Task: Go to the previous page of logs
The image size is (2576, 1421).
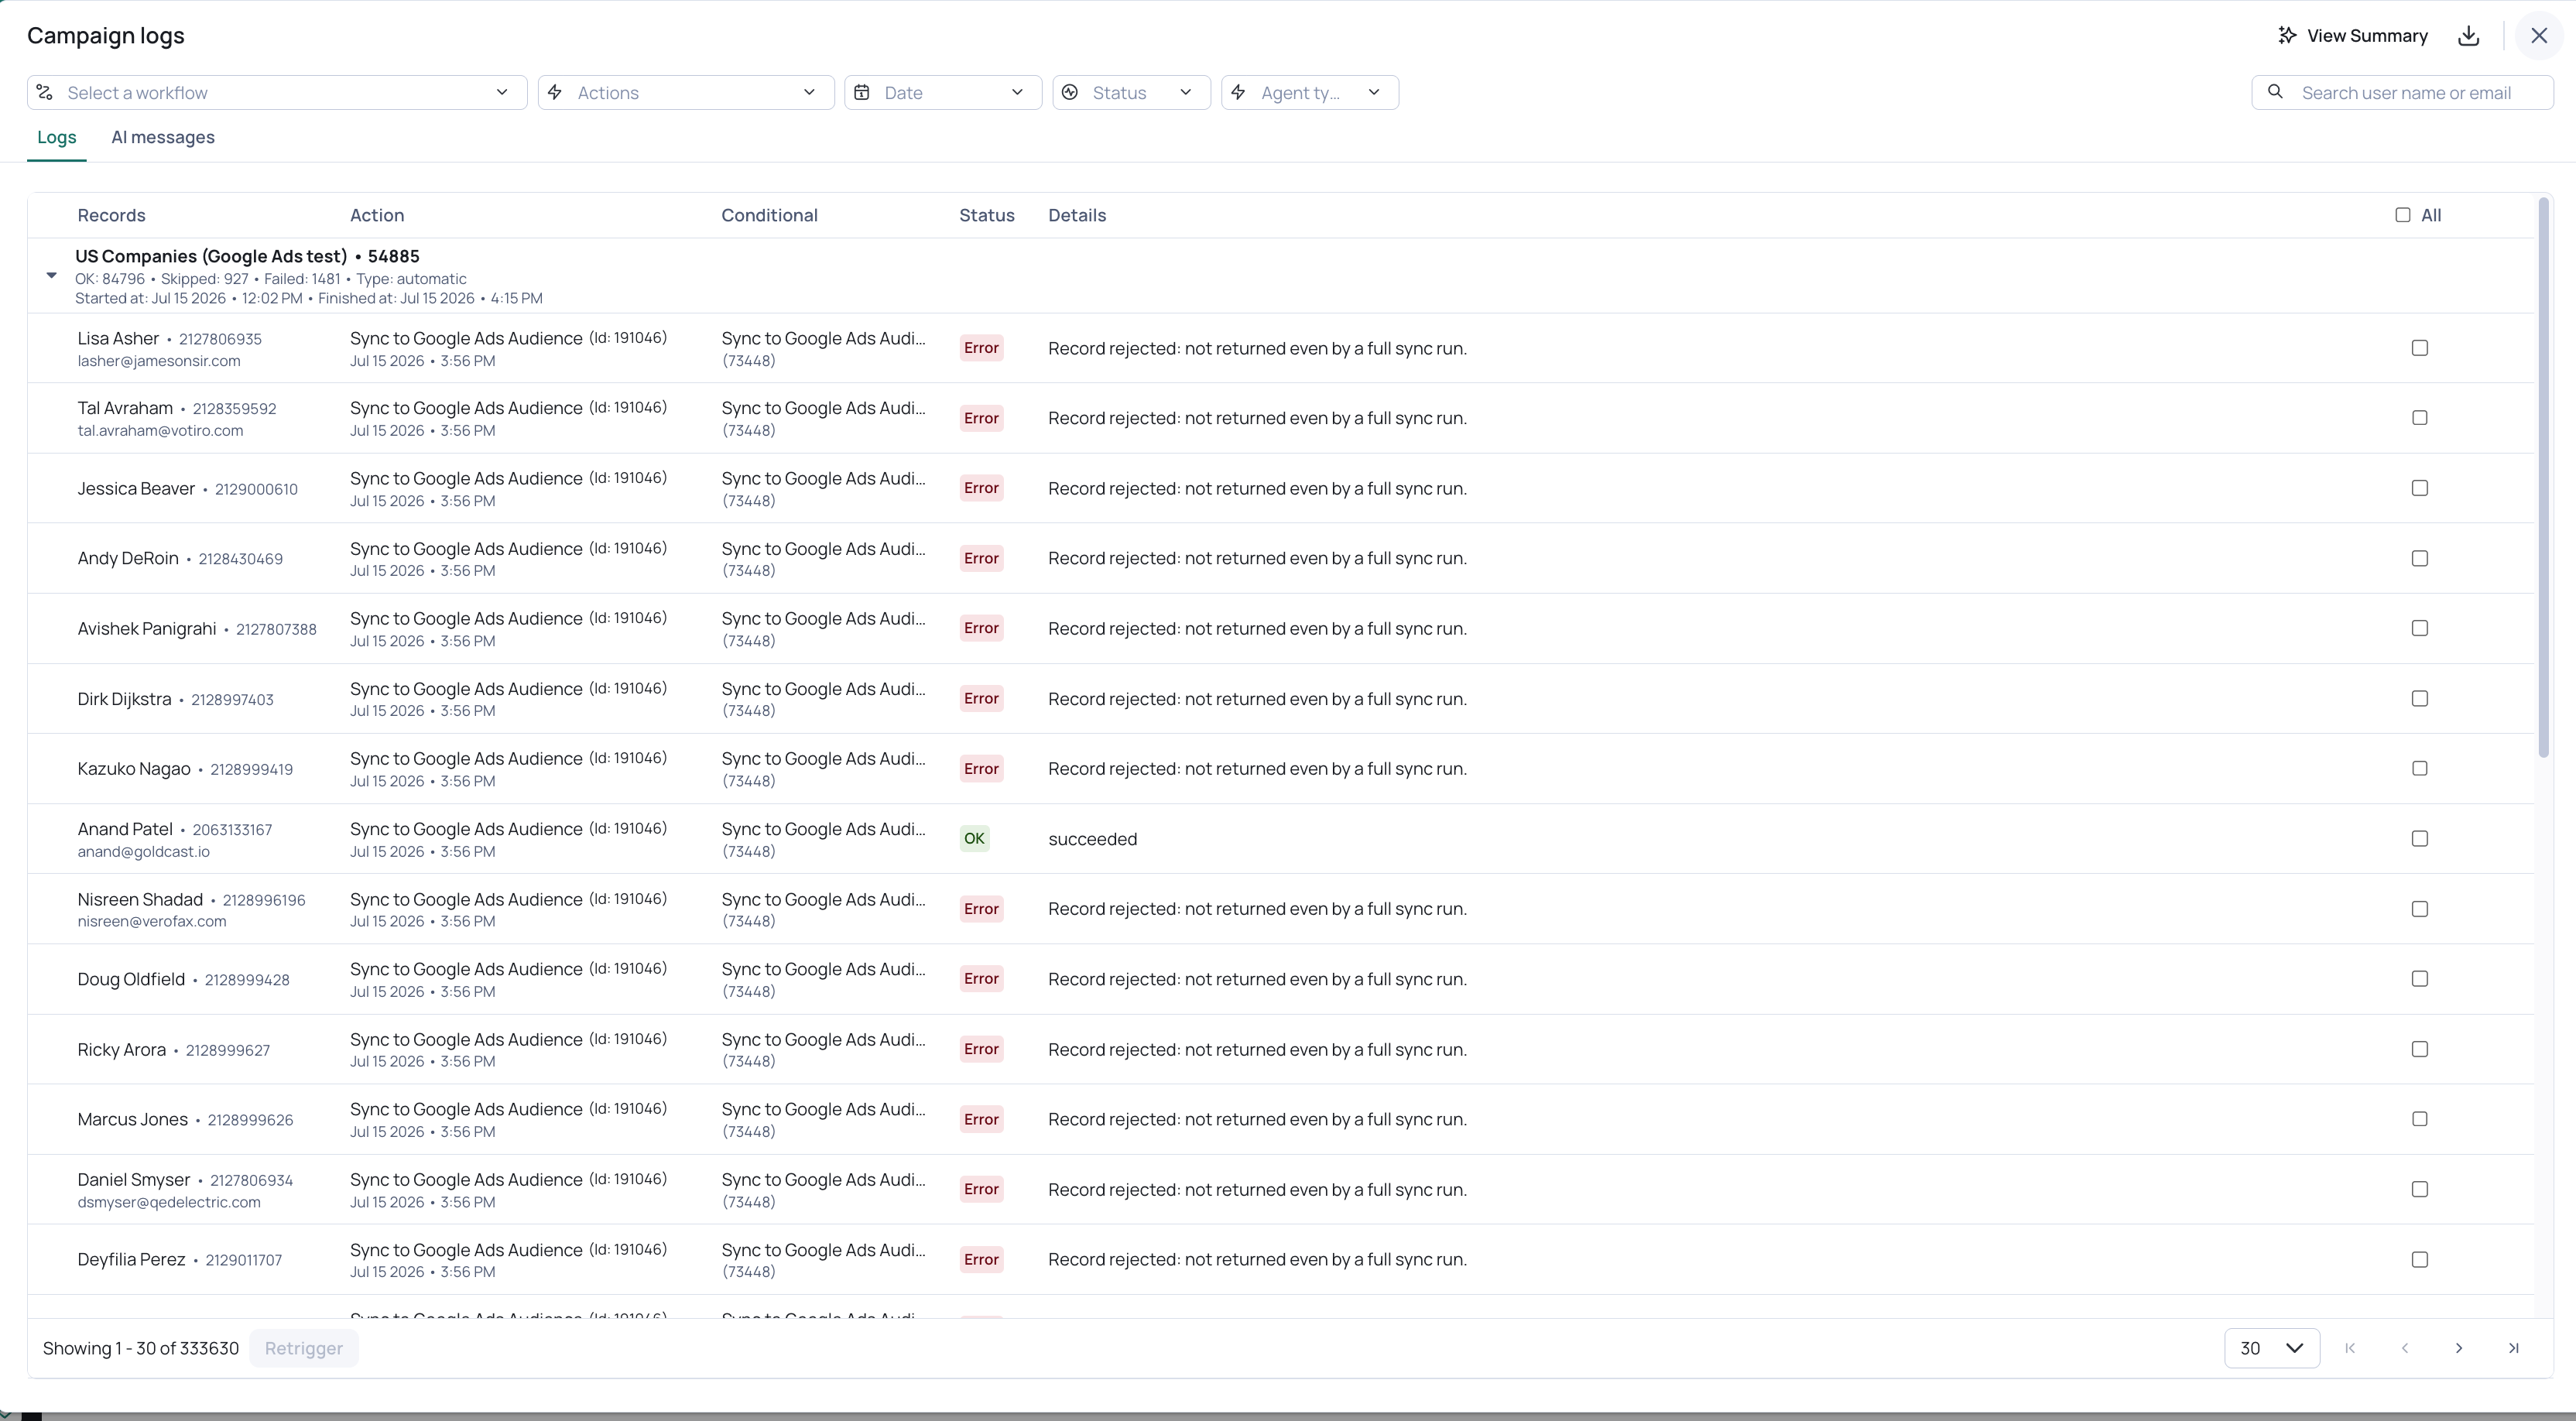Action: click(2405, 1348)
